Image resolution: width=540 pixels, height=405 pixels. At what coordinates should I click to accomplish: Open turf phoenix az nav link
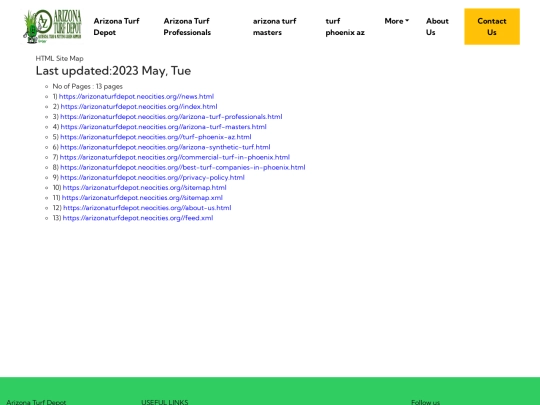click(x=345, y=27)
